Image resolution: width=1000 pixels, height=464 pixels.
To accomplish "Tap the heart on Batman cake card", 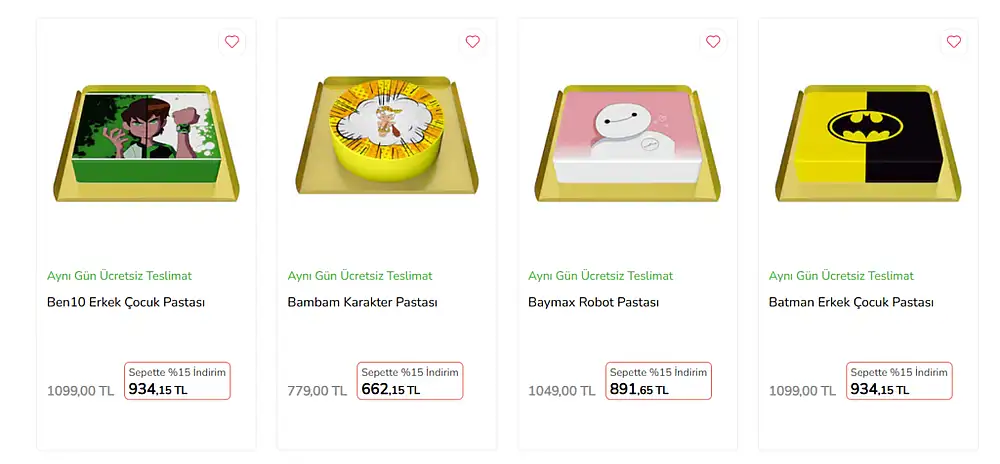I will tap(953, 42).
